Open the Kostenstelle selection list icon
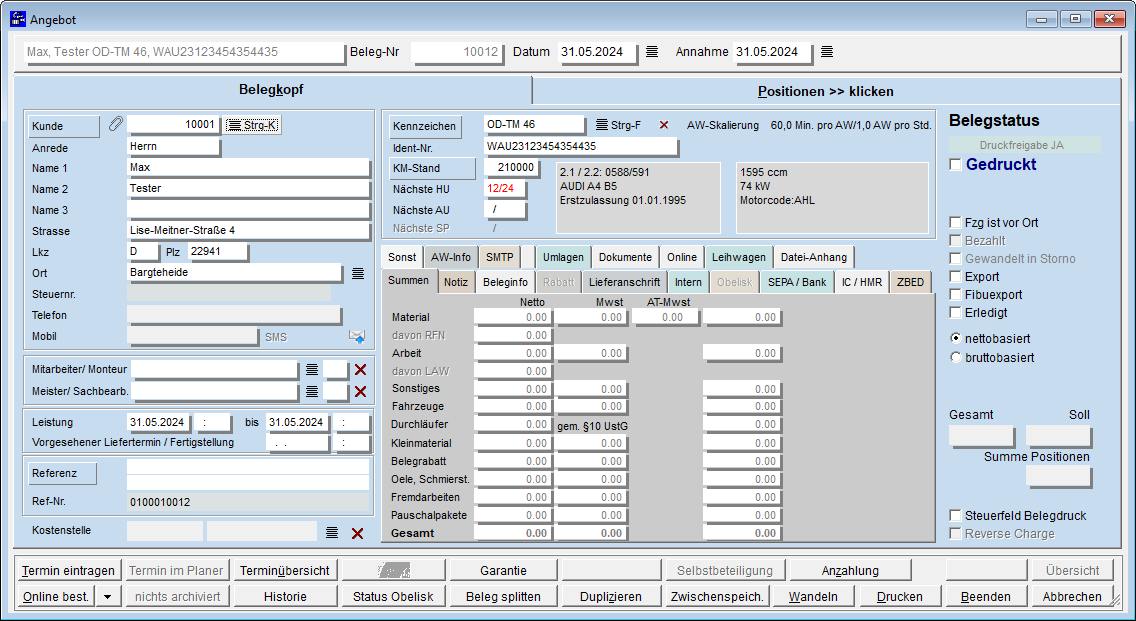The width and height of the screenshot is (1136, 621). point(332,533)
